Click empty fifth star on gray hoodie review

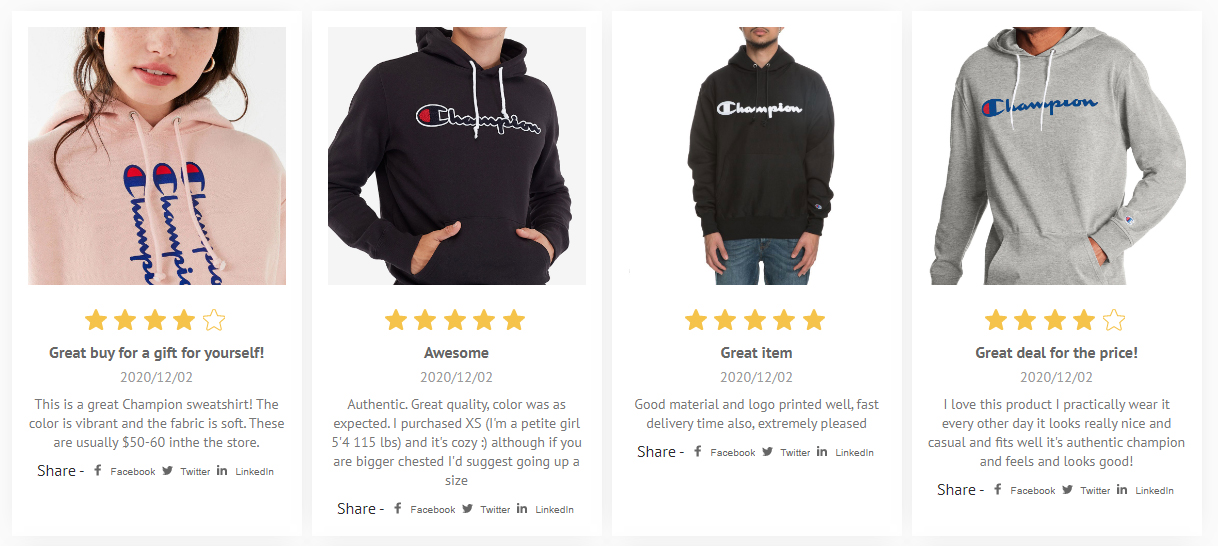(1114, 320)
